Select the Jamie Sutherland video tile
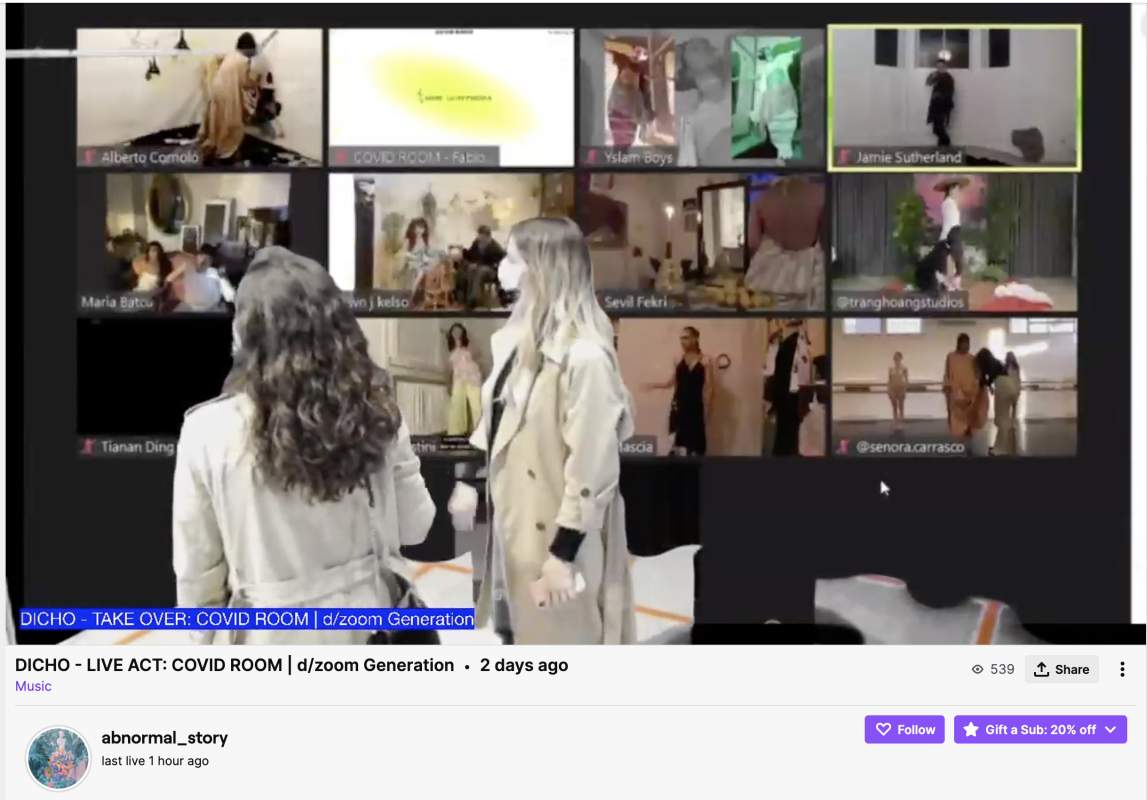The image size is (1147, 800). pos(954,97)
